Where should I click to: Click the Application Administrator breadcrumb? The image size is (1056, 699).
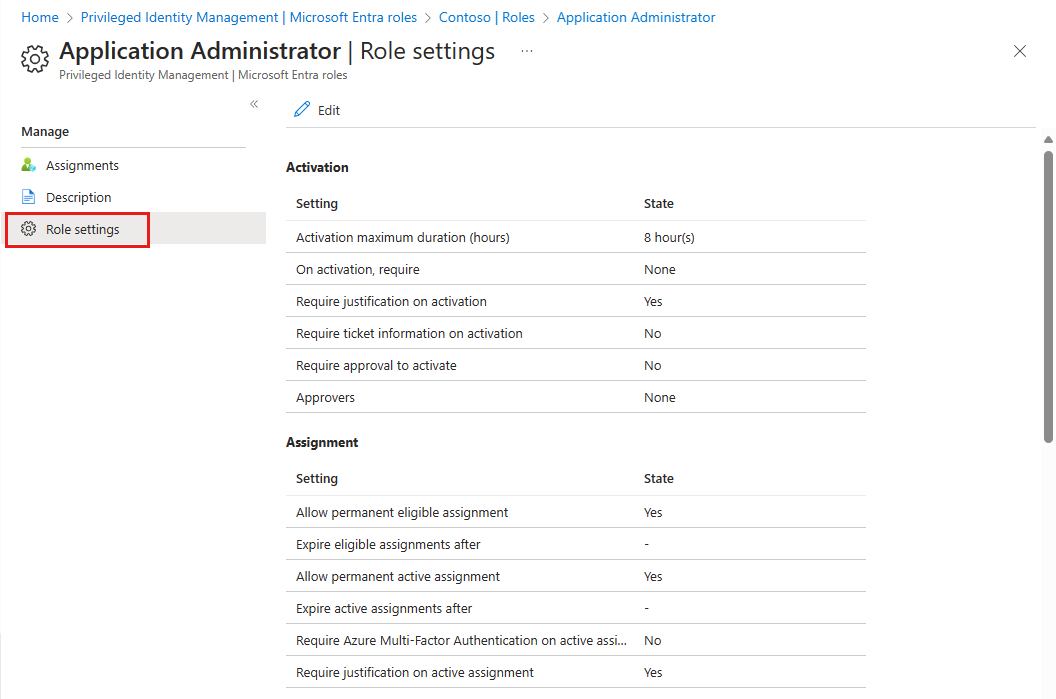click(636, 17)
